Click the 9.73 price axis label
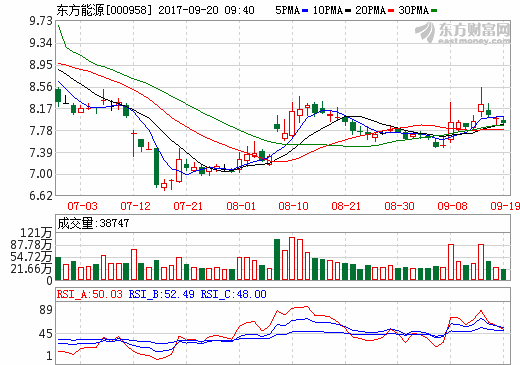Image resolution: width=520 pixels, height=365 pixels. pos(41,21)
